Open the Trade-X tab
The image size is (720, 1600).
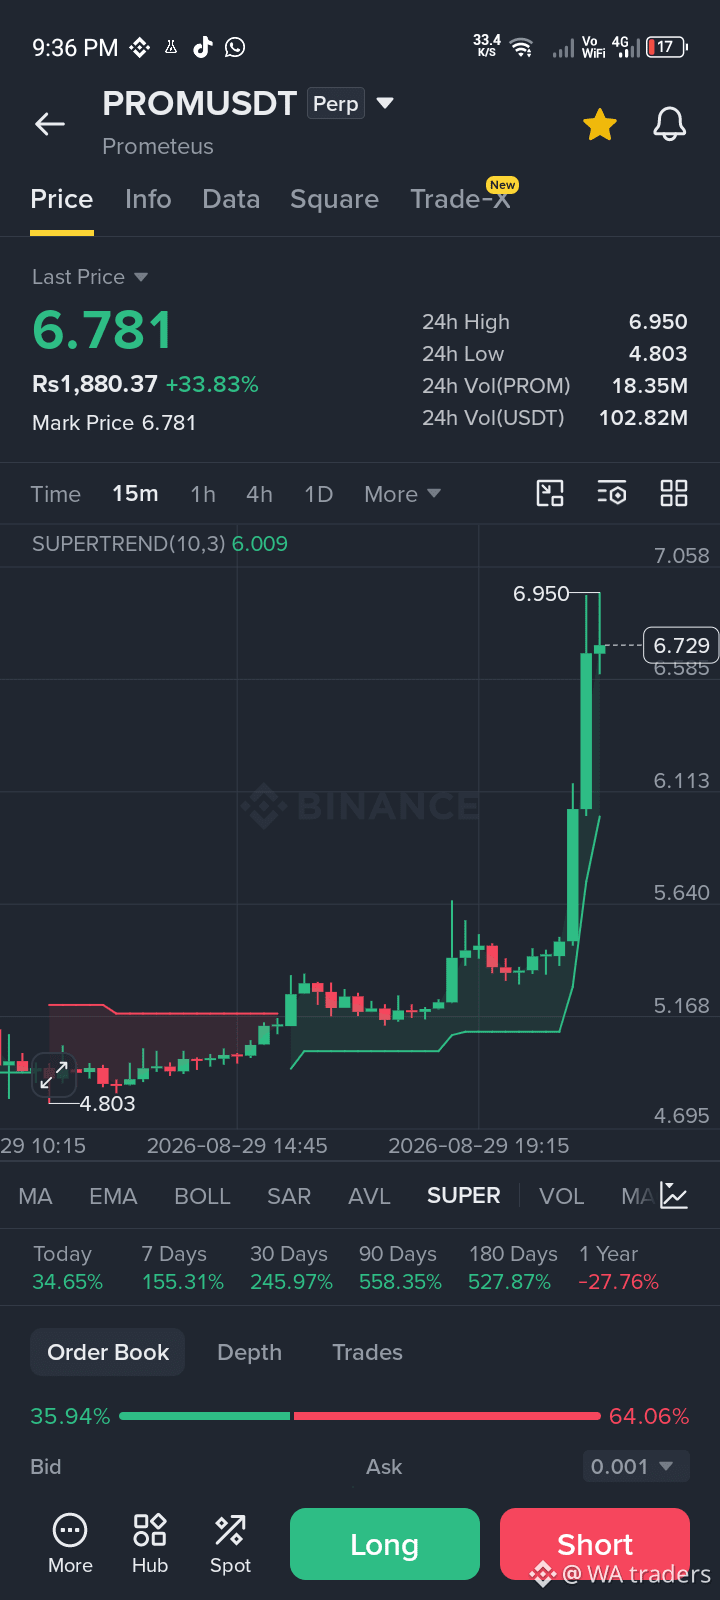[460, 199]
